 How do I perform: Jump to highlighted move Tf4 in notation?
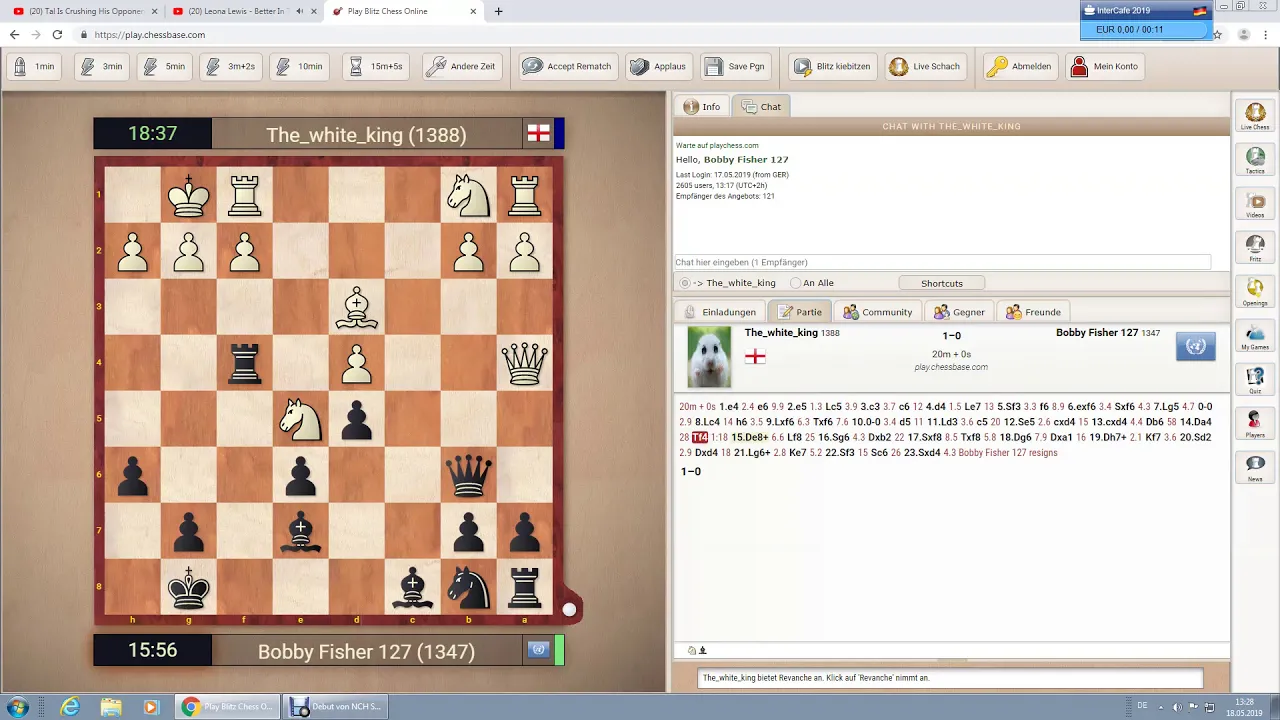click(x=699, y=438)
